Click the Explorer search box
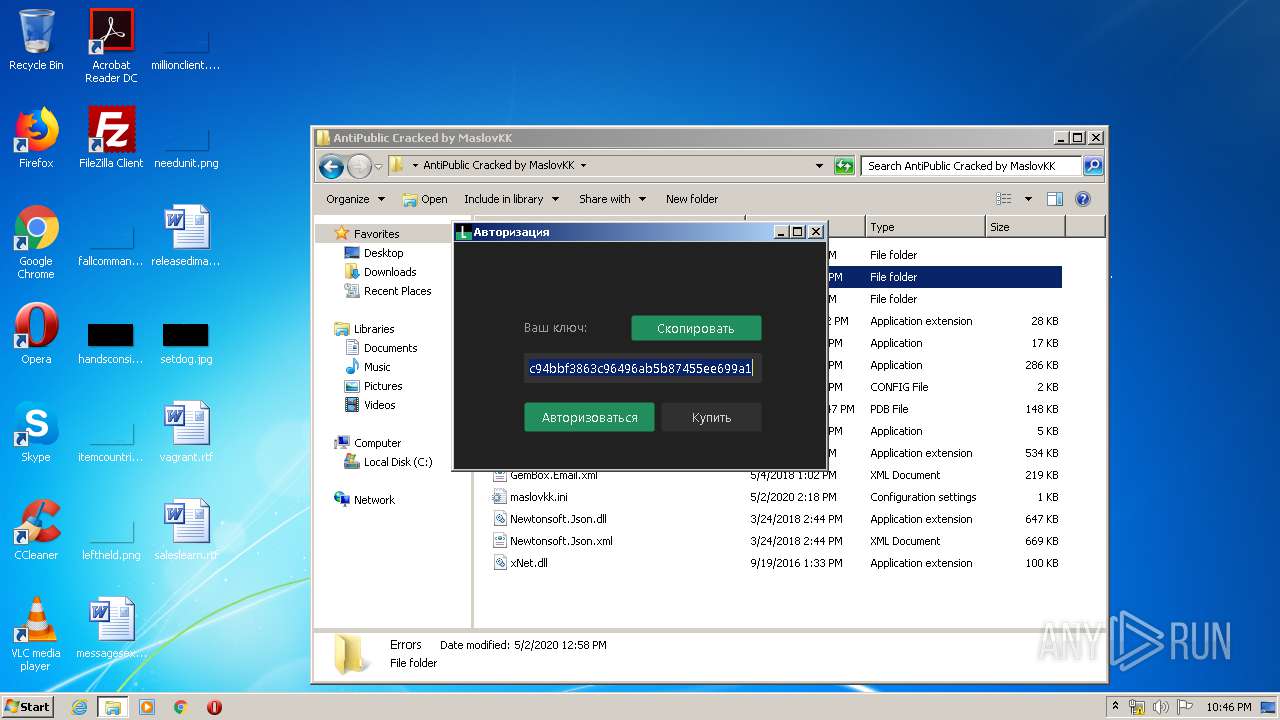This screenshot has width=1280, height=720. coord(970,166)
